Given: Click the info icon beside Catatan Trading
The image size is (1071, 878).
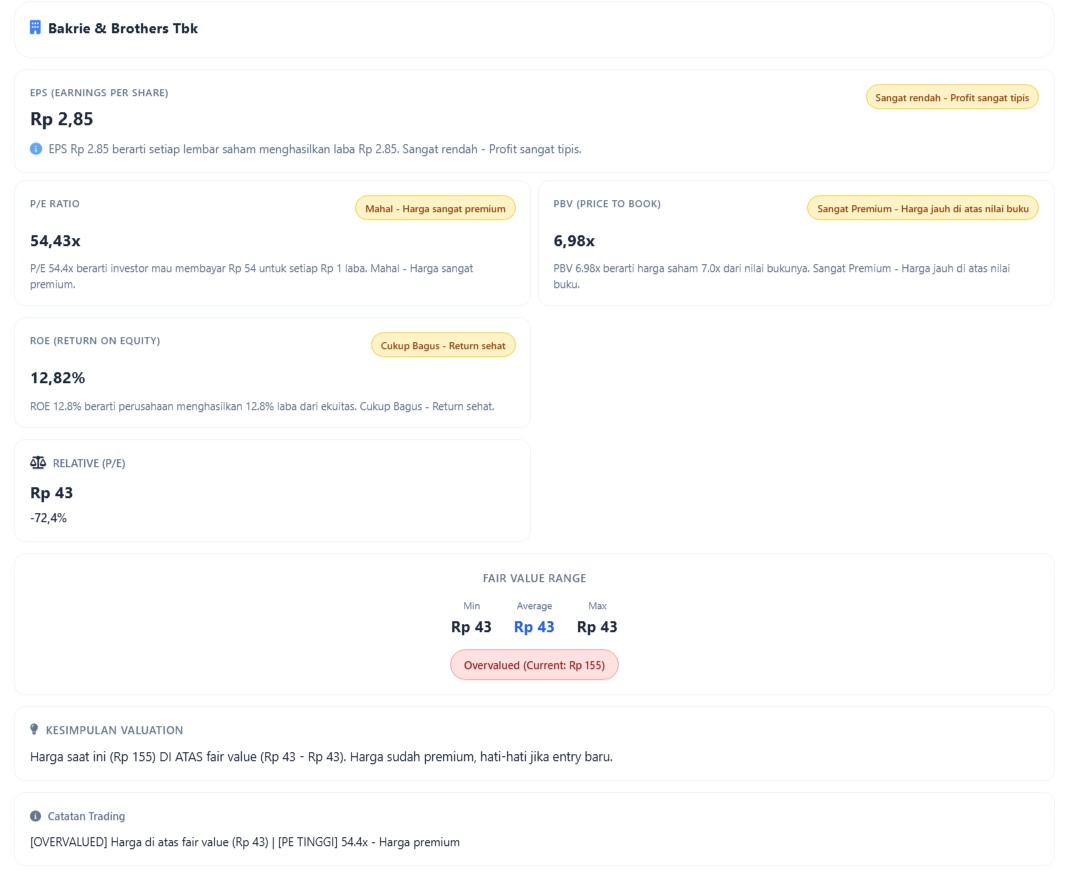Looking at the screenshot, I should pos(36,816).
